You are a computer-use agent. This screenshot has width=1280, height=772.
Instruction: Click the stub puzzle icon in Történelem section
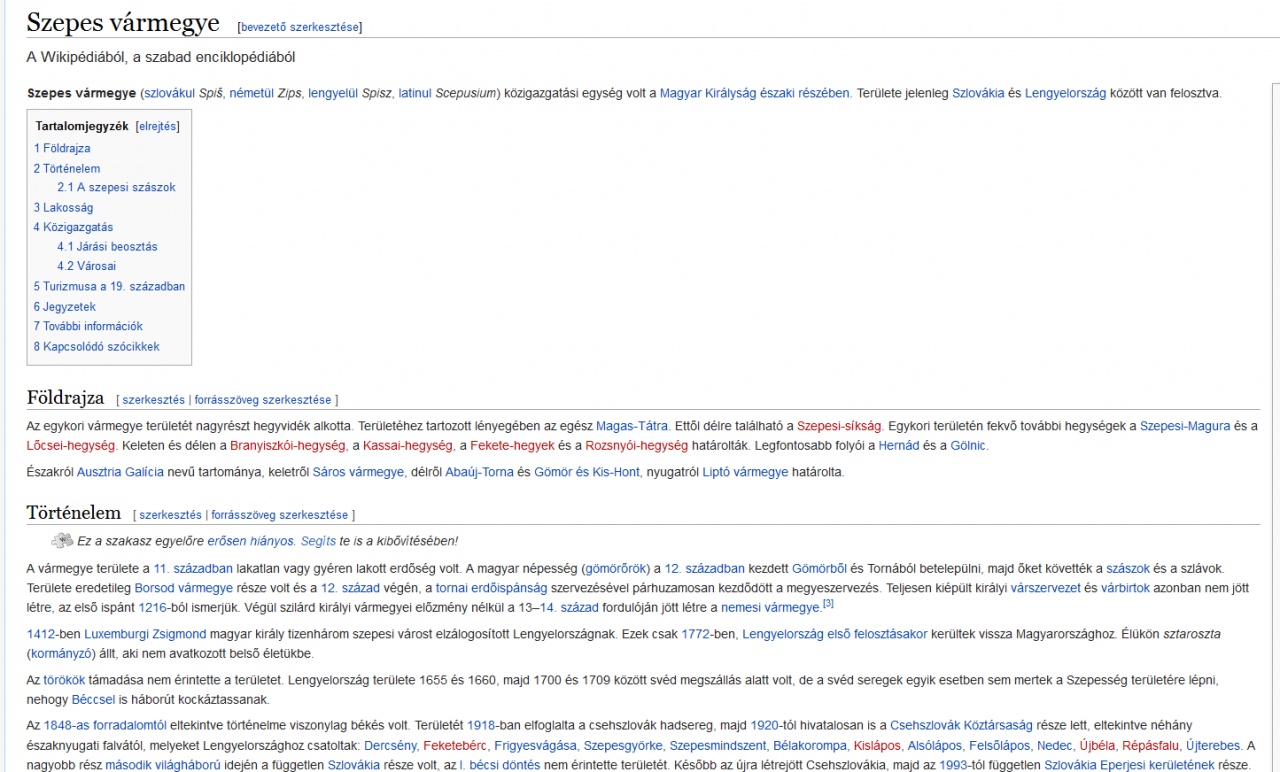[x=62, y=541]
